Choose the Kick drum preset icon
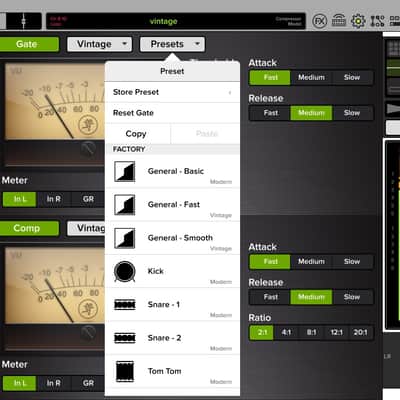 click(125, 271)
